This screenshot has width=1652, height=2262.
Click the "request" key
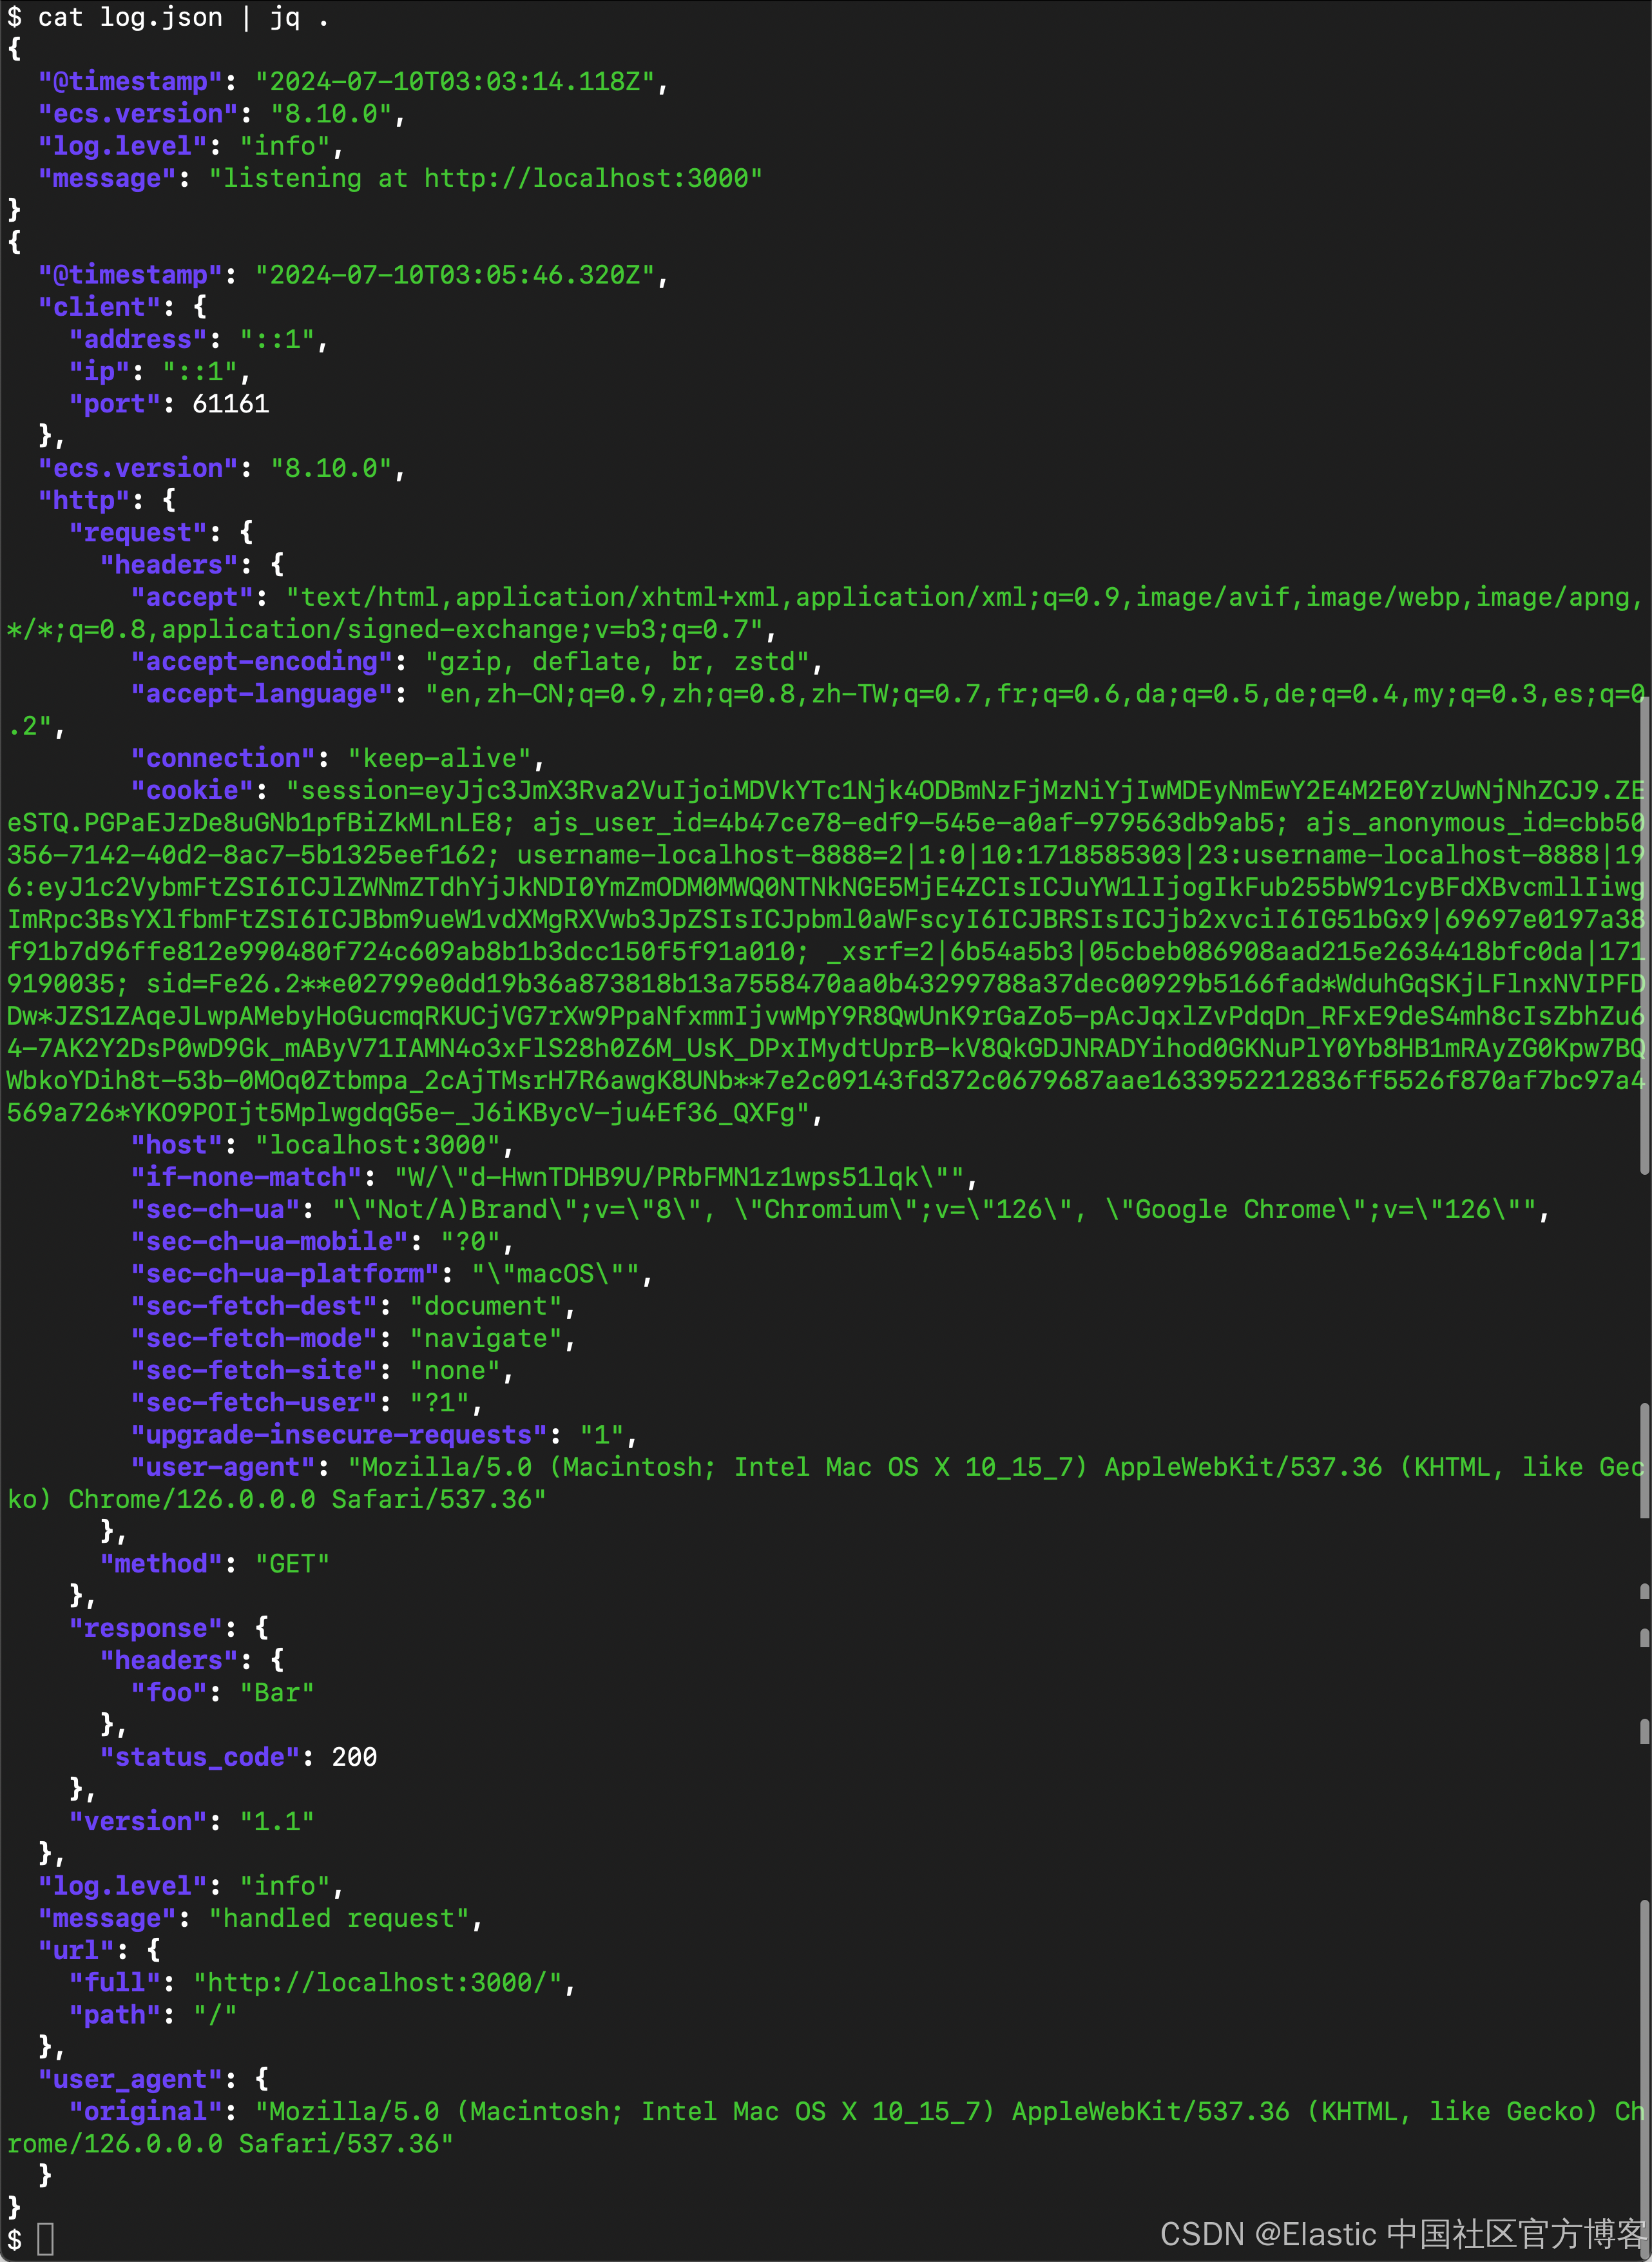pos(138,532)
